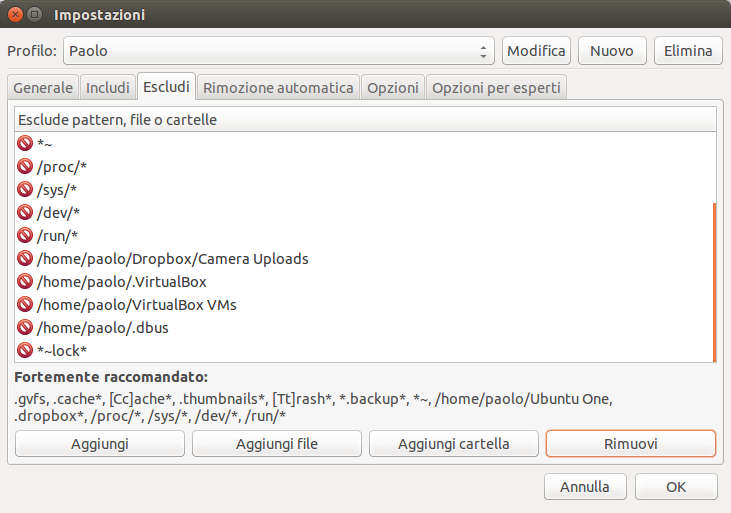Click the exclude list vertical scrollbar
Screen dimensions: 731x513
(714, 282)
